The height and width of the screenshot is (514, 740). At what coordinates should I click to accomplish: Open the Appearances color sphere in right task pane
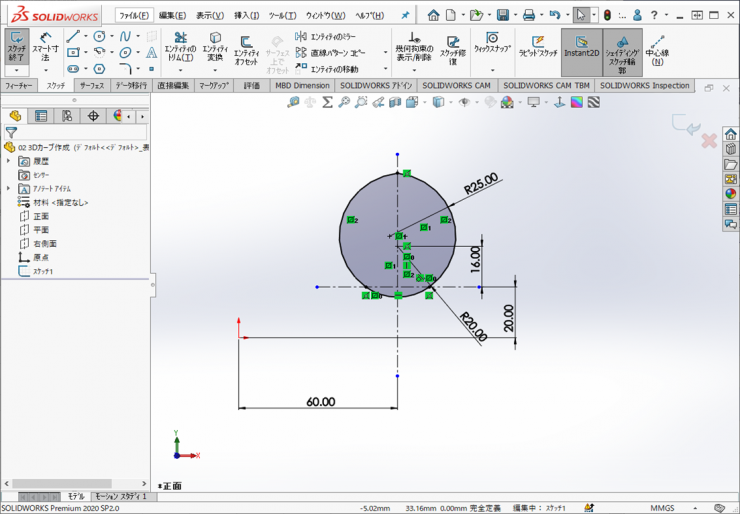point(730,194)
